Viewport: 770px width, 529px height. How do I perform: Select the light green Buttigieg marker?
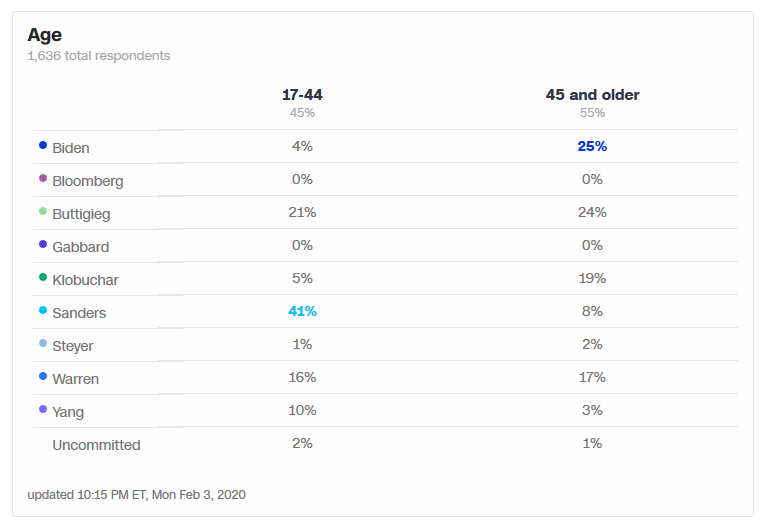(43, 211)
